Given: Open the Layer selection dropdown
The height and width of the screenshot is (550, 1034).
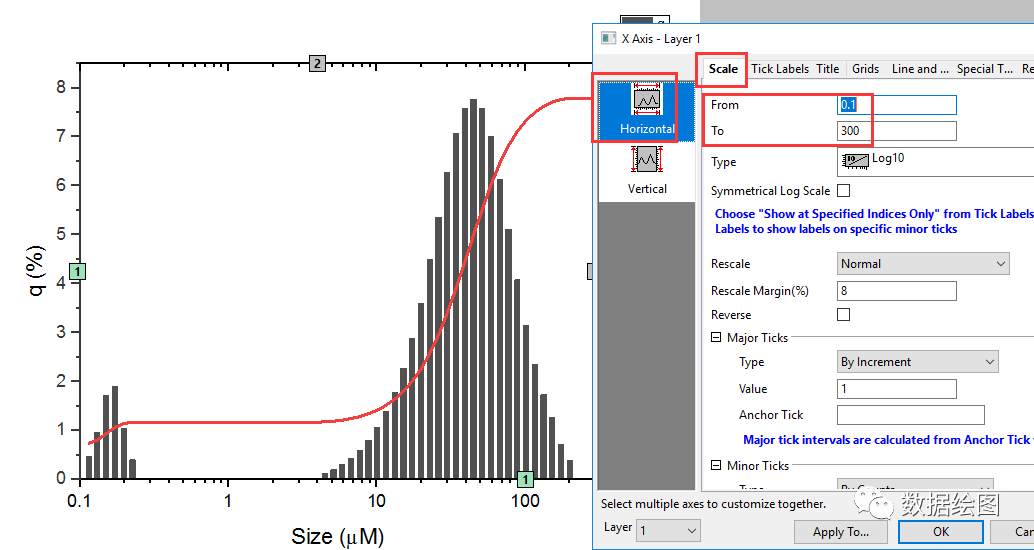Looking at the screenshot, I should tap(668, 530).
